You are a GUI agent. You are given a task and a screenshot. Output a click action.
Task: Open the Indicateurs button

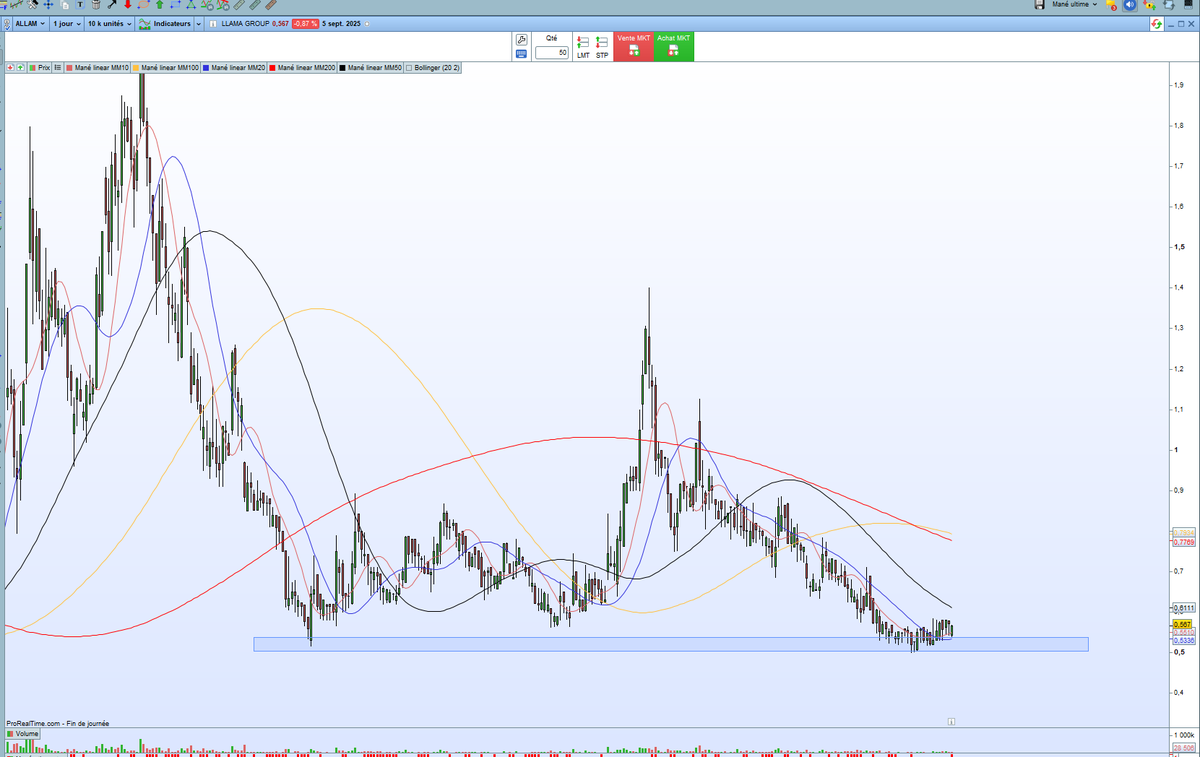pos(164,23)
